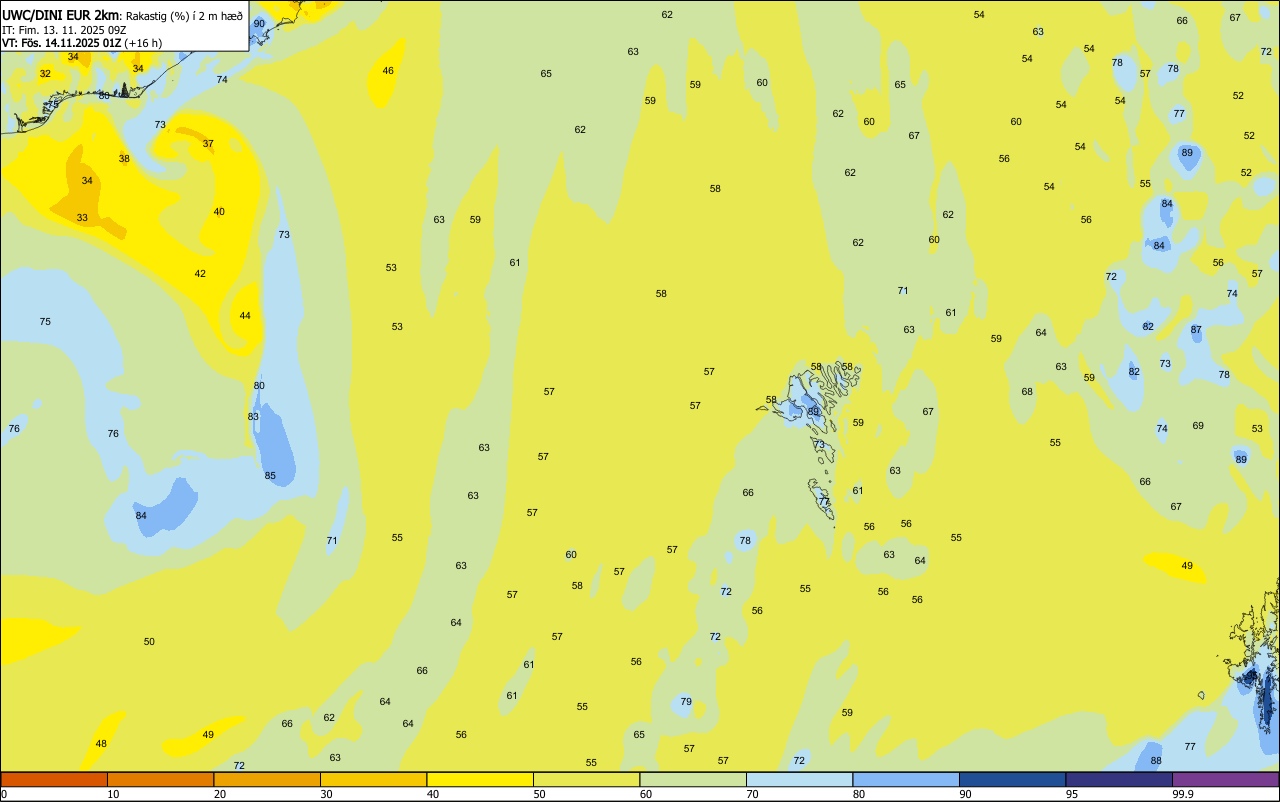Click the map value "37"
Image resolution: width=1280 pixels, height=802 pixels.
[208, 144]
